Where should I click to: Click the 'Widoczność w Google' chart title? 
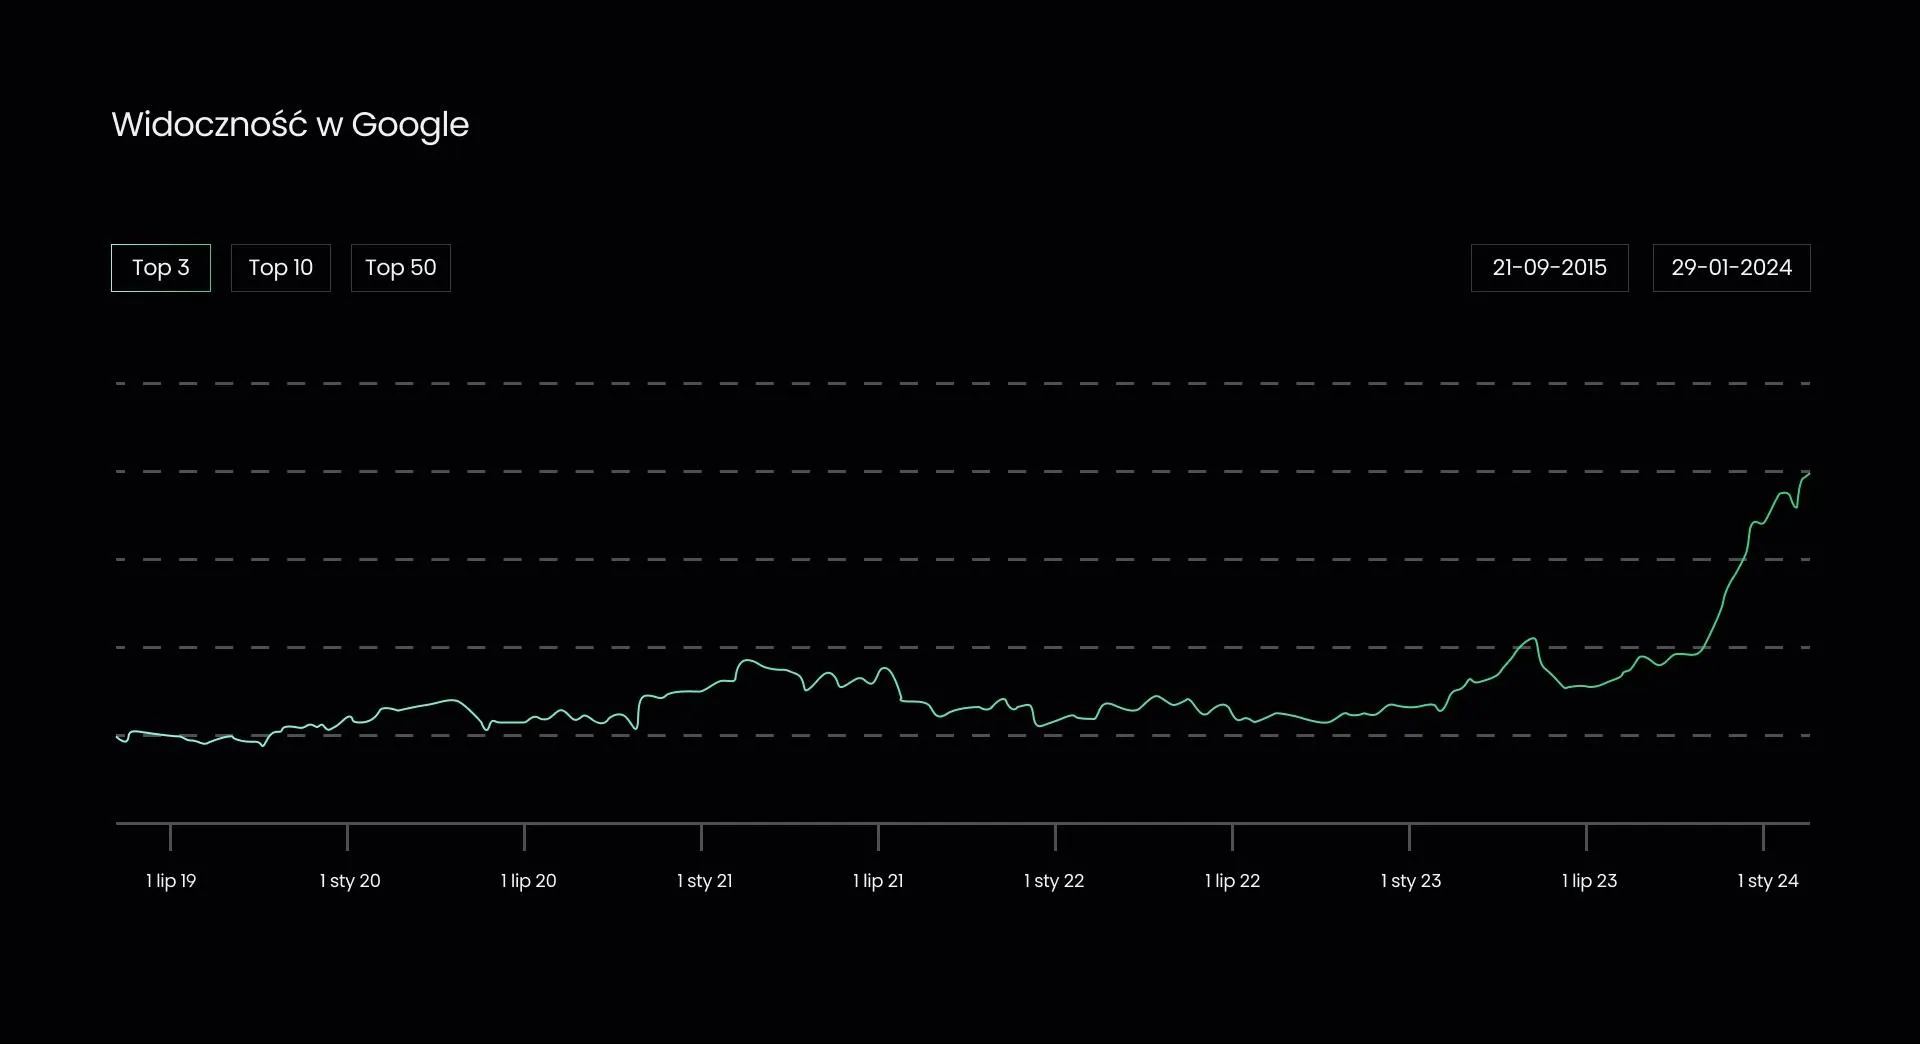pyautogui.click(x=290, y=125)
